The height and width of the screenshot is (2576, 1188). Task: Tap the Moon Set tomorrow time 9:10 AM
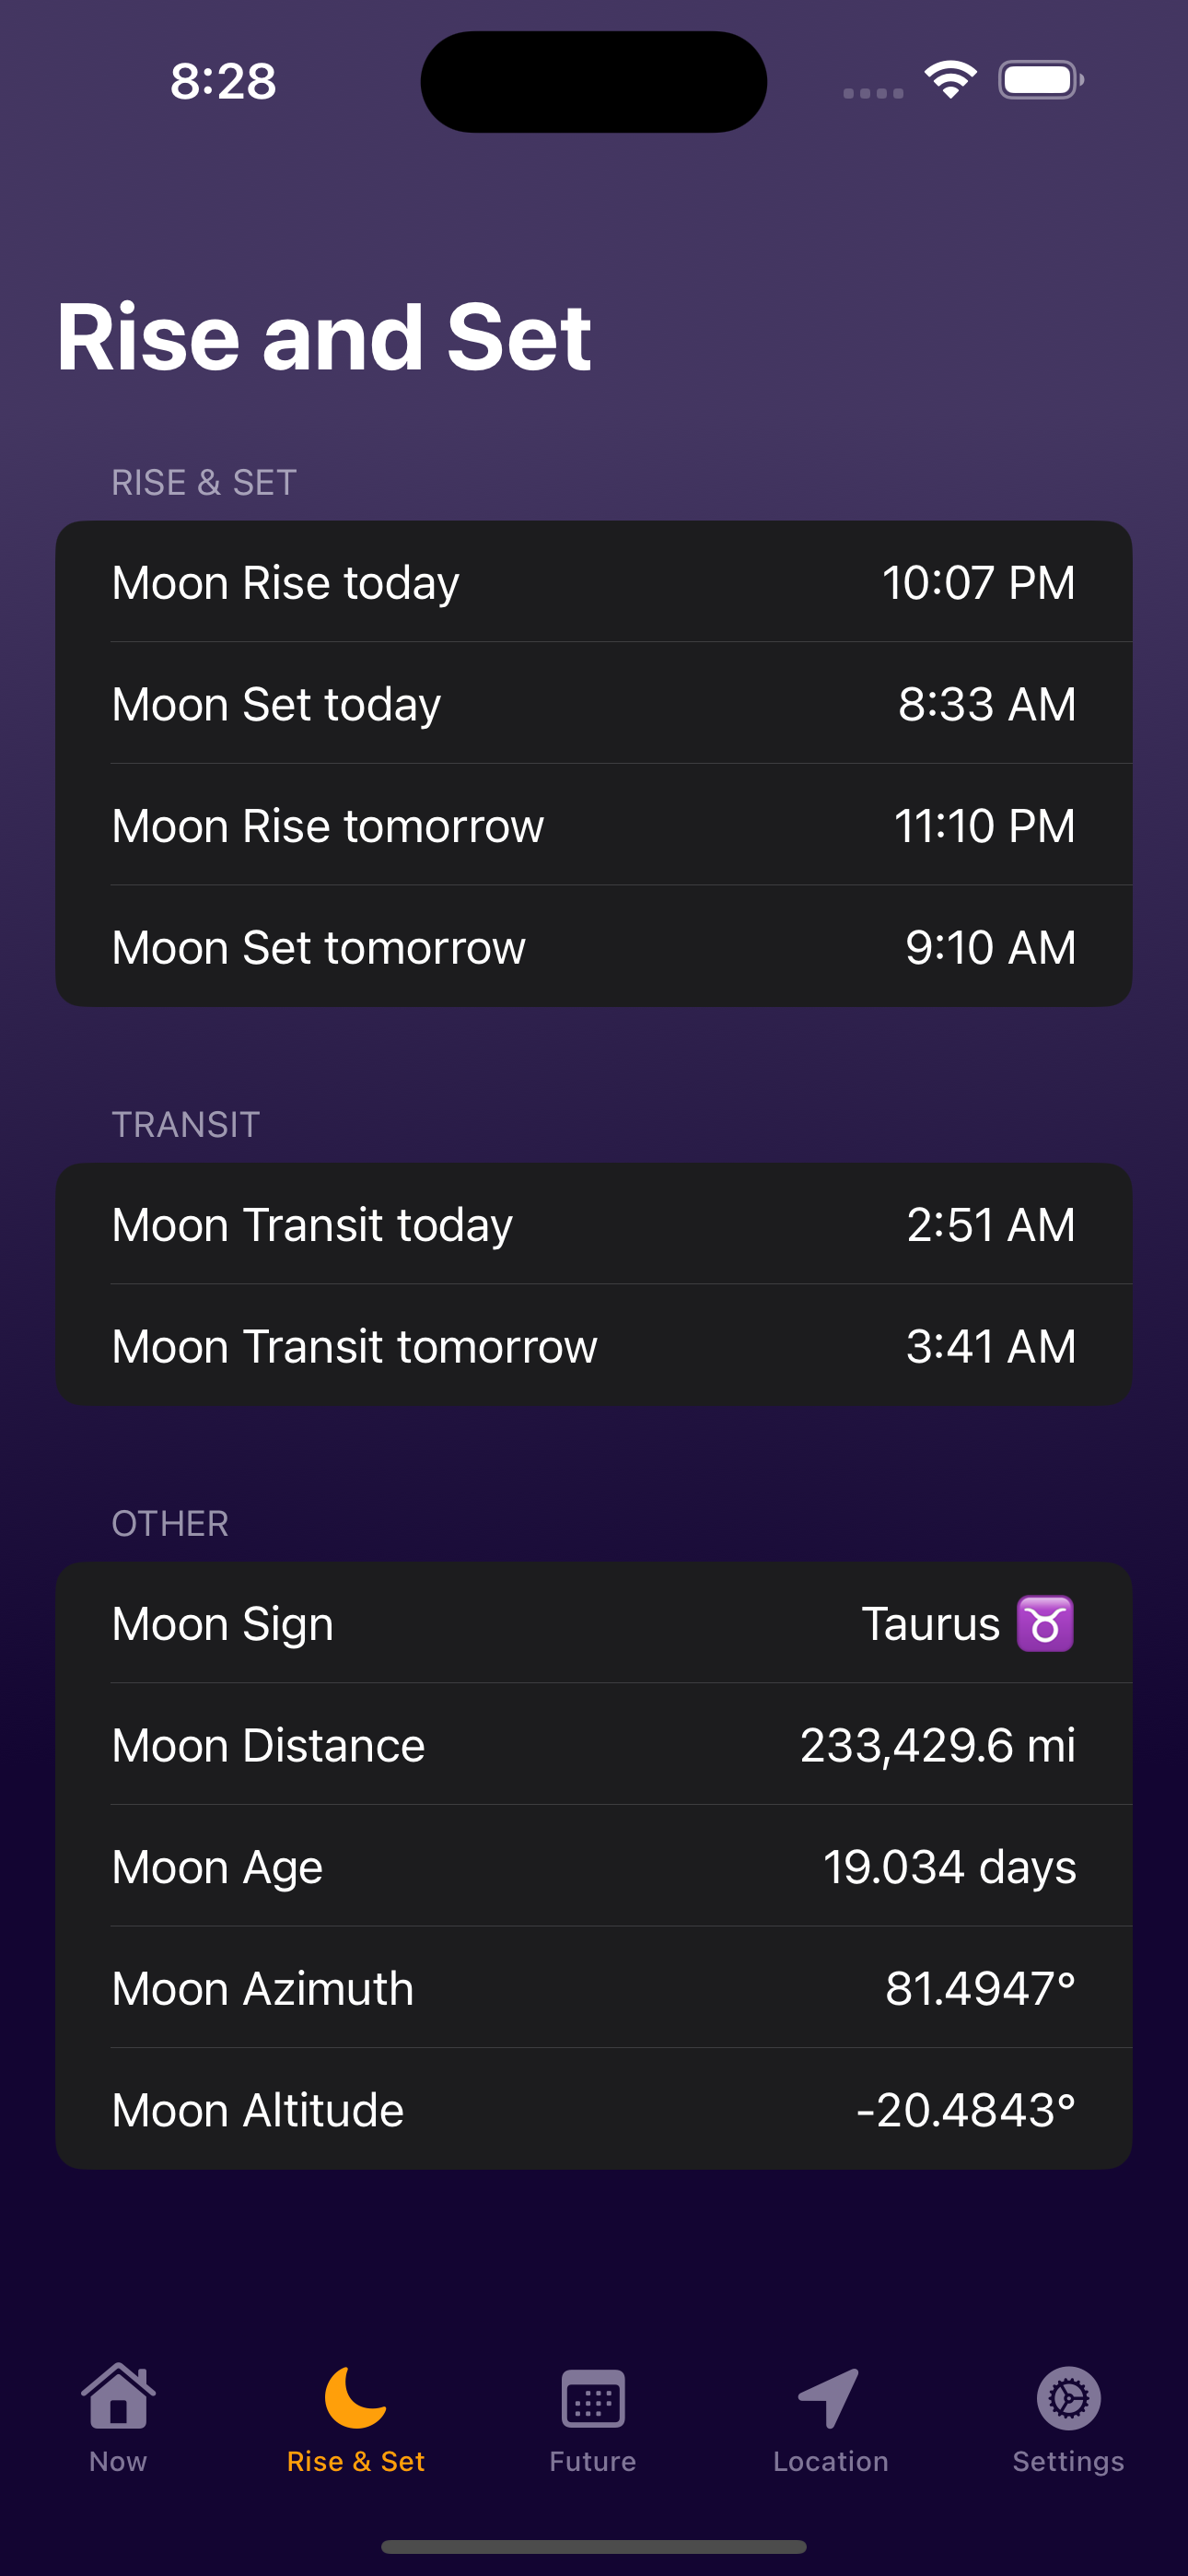[x=990, y=947]
